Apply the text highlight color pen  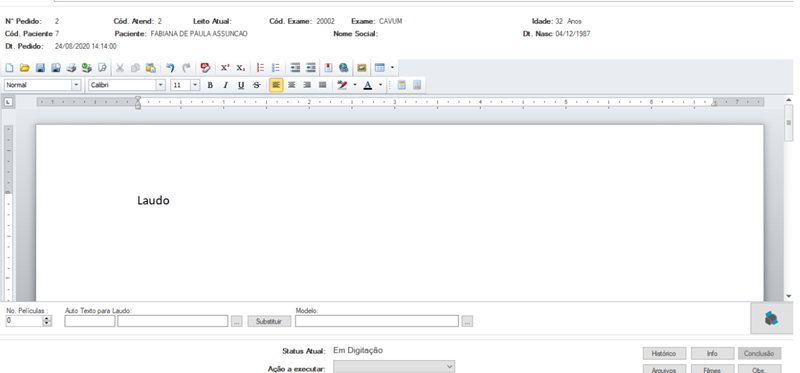click(x=342, y=85)
